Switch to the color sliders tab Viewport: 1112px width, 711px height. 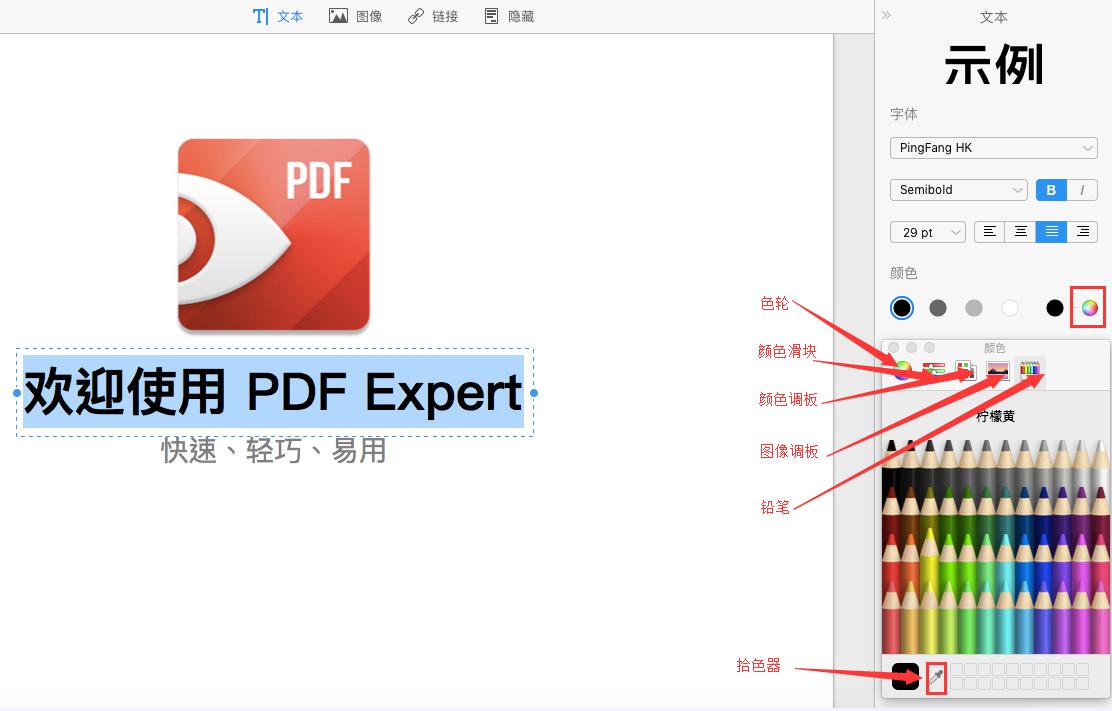click(934, 370)
